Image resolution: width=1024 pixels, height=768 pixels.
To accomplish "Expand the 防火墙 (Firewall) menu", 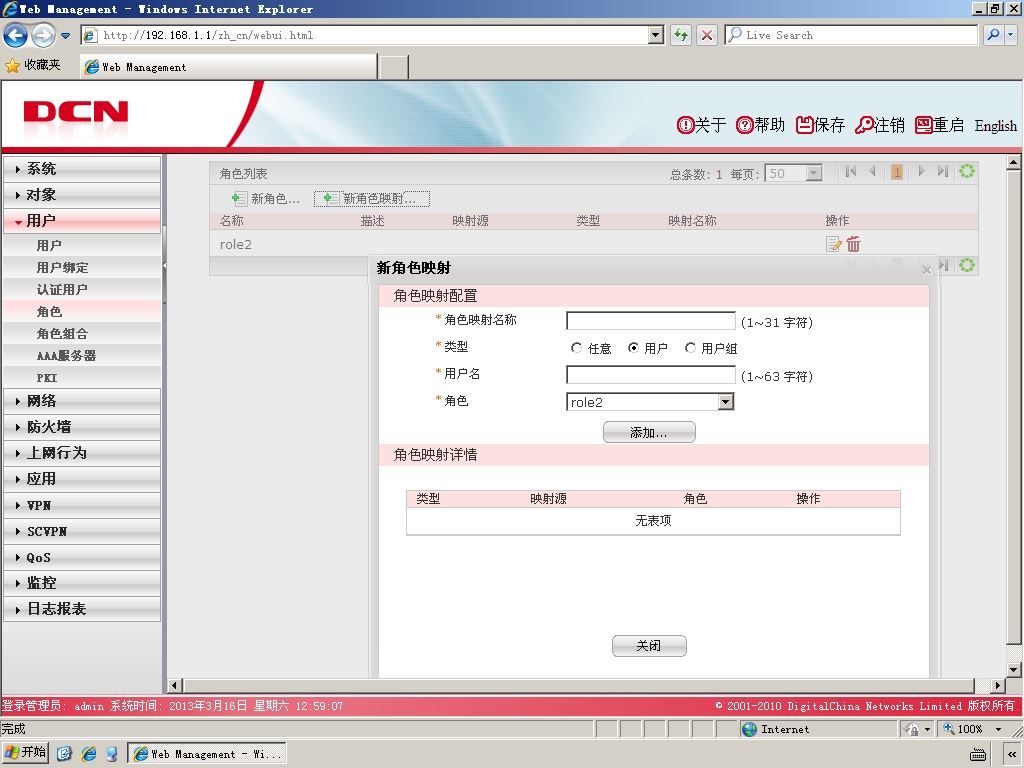I will tap(82, 427).
